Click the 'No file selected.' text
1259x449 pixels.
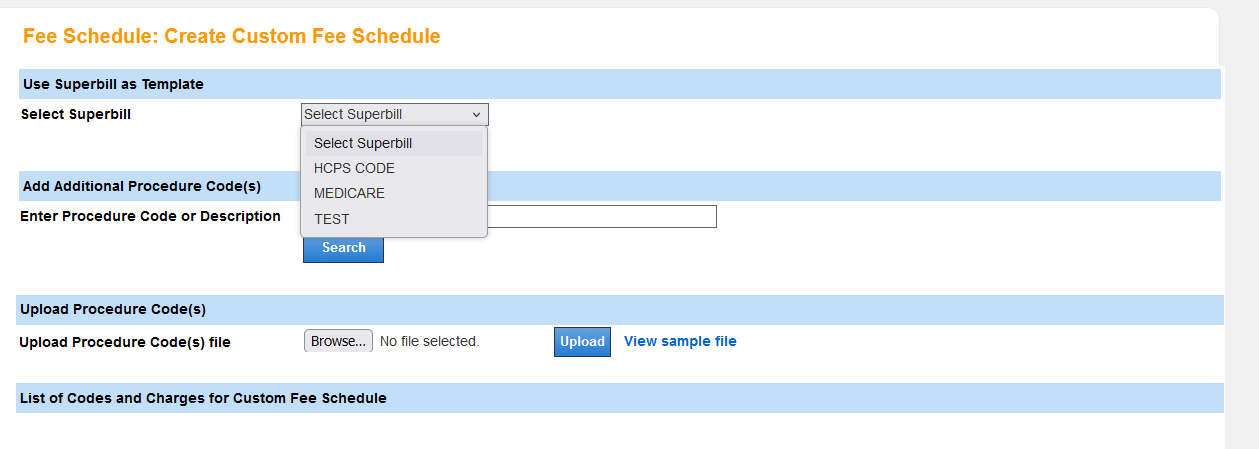pyautogui.click(x=430, y=342)
